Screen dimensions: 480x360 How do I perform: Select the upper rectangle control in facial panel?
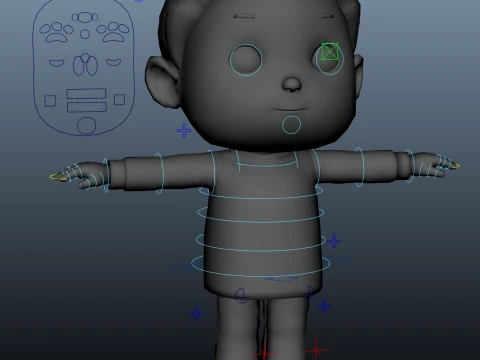coord(86,93)
